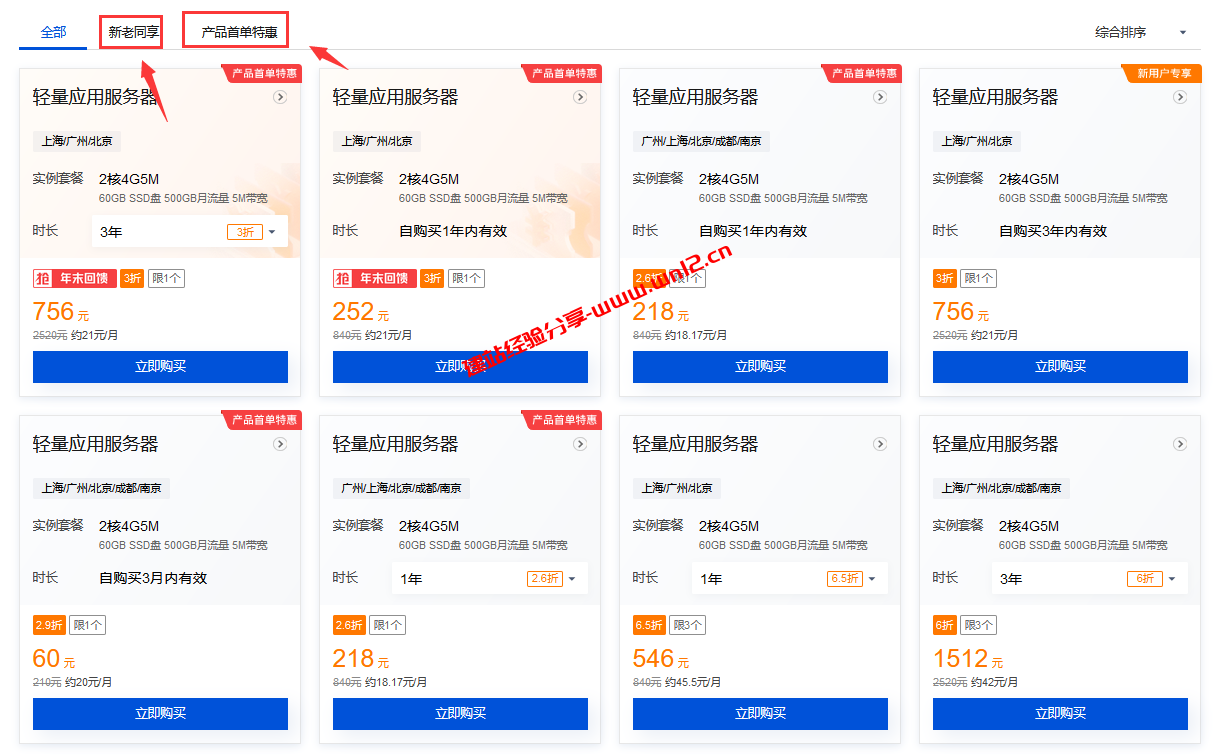The height and width of the screenshot is (756, 1228).
Task: Click circular arrow icon on new-user exclusive card
Action: 1180,97
